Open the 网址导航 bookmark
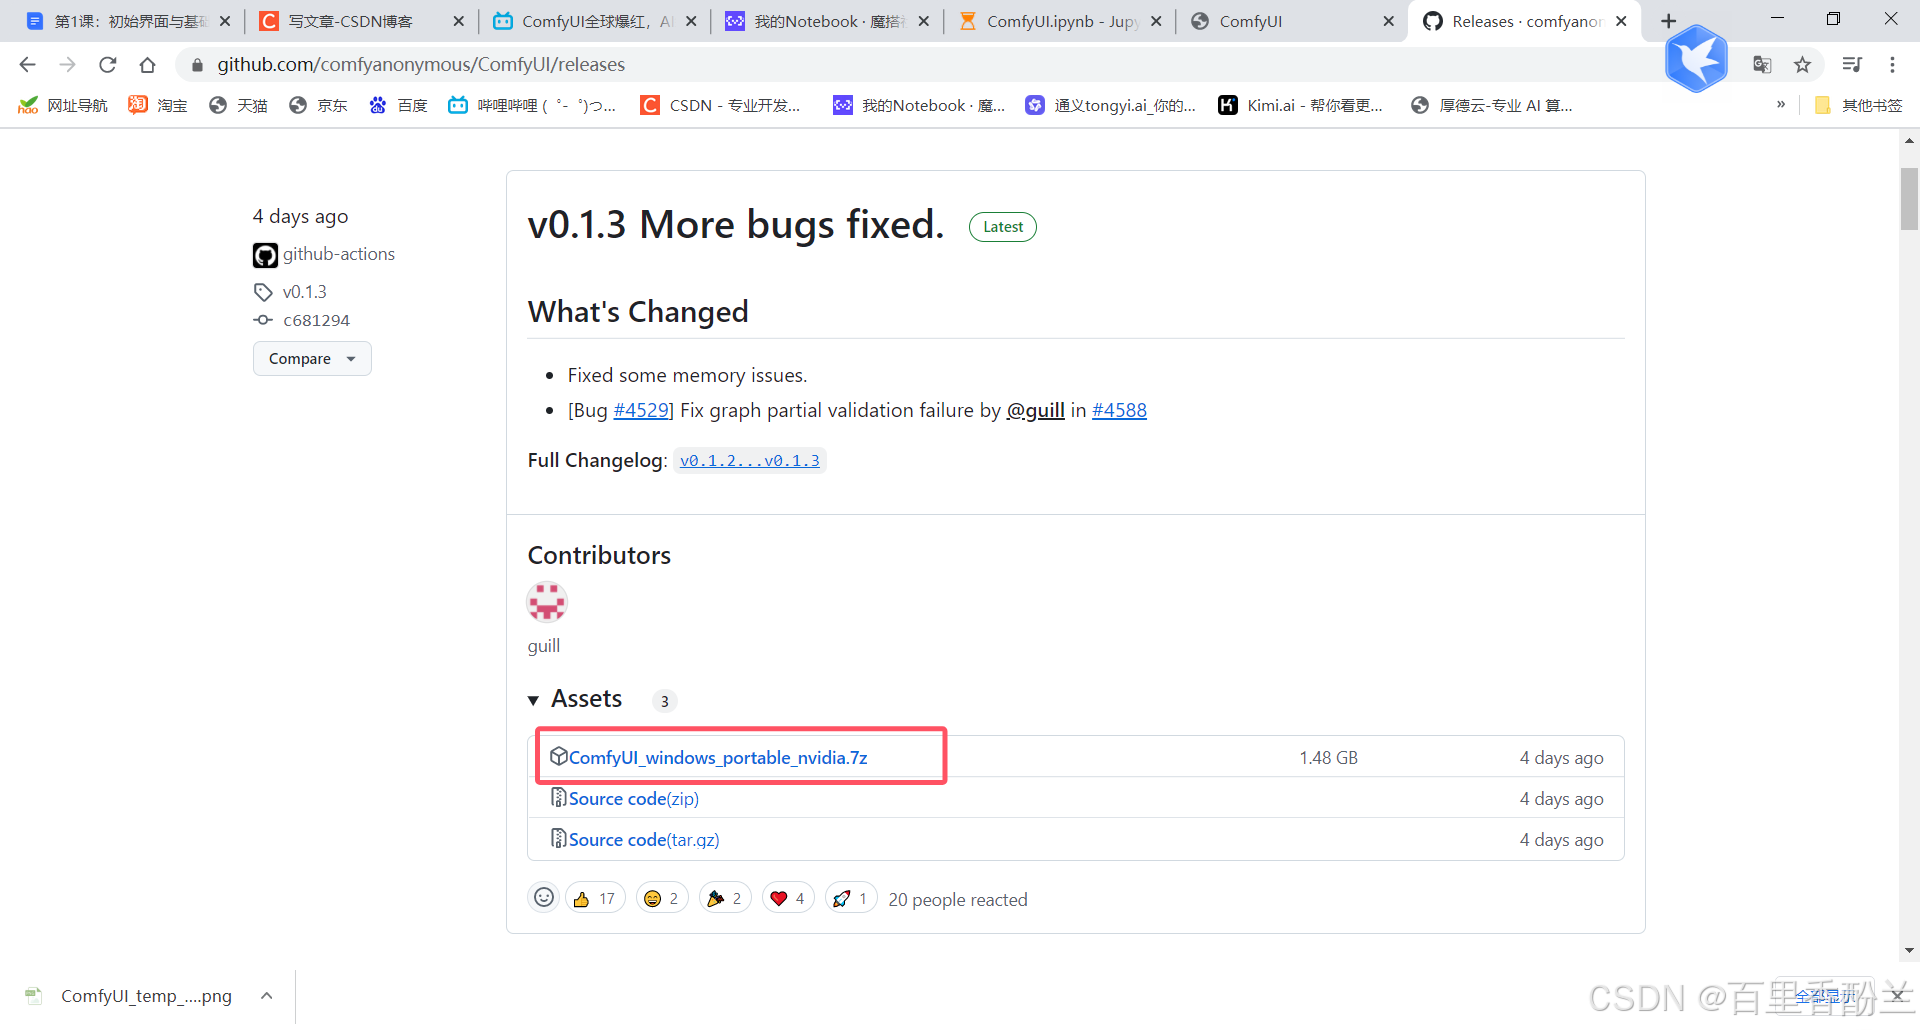 pyautogui.click(x=63, y=105)
